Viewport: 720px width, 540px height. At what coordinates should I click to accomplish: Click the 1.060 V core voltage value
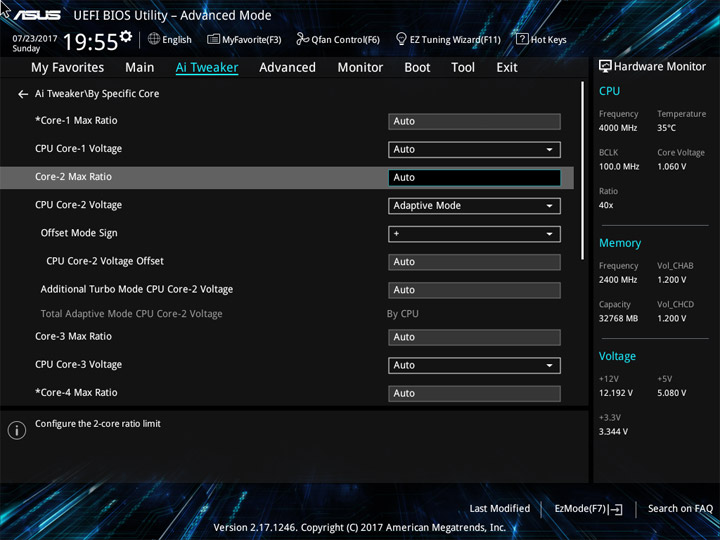[x=672, y=167]
